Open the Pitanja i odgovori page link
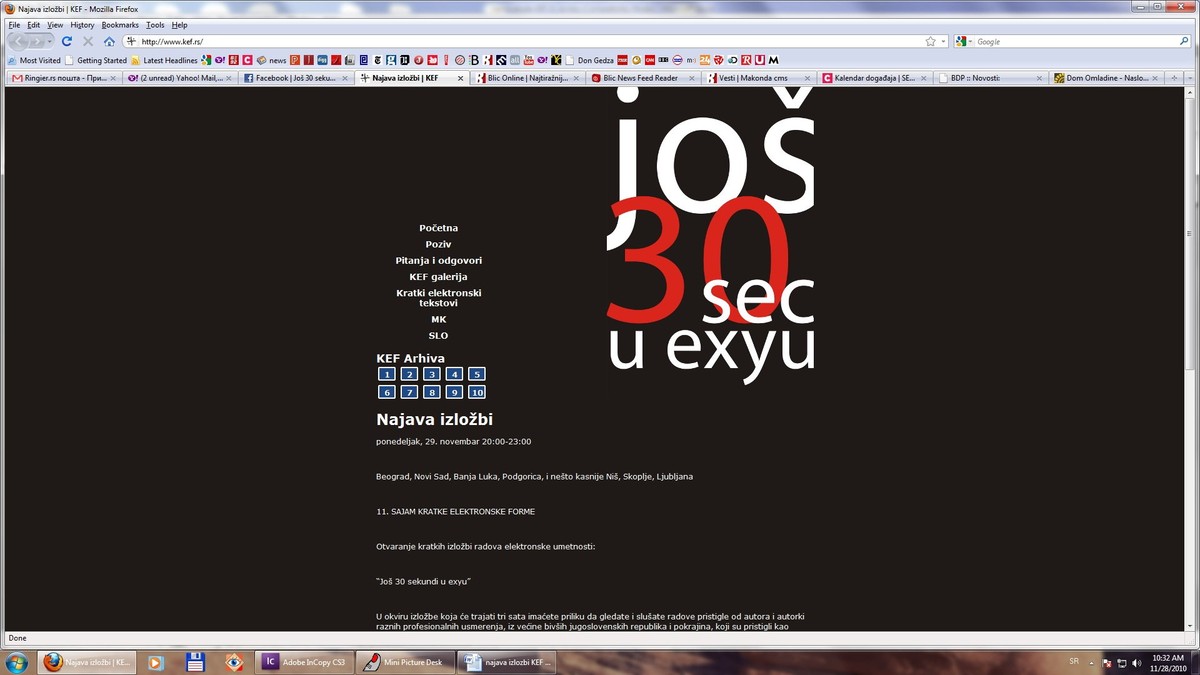This screenshot has width=1200, height=675. [438, 260]
